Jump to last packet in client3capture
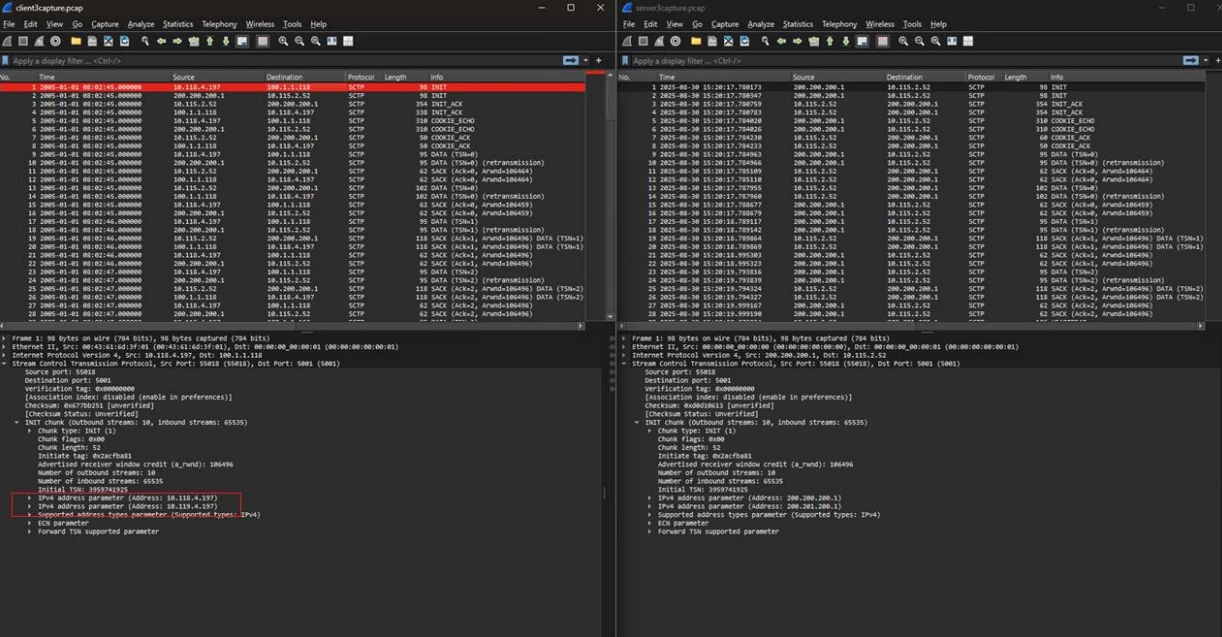 click(226, 41)
